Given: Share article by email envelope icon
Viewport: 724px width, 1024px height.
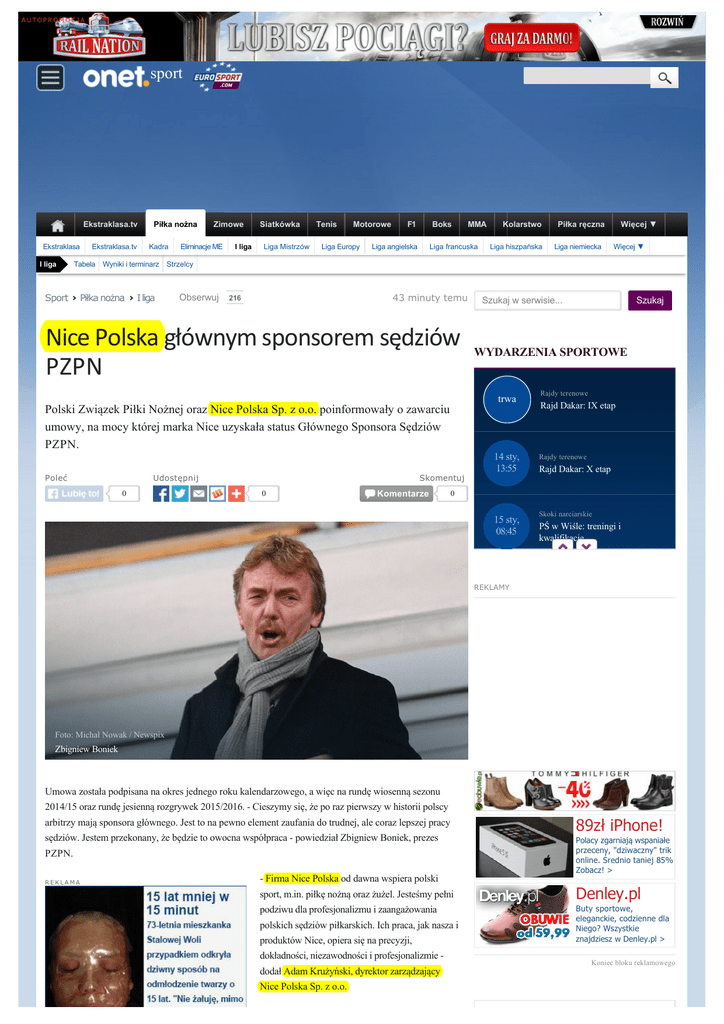Looking at the screenshot, I should [x=198, y=494].
